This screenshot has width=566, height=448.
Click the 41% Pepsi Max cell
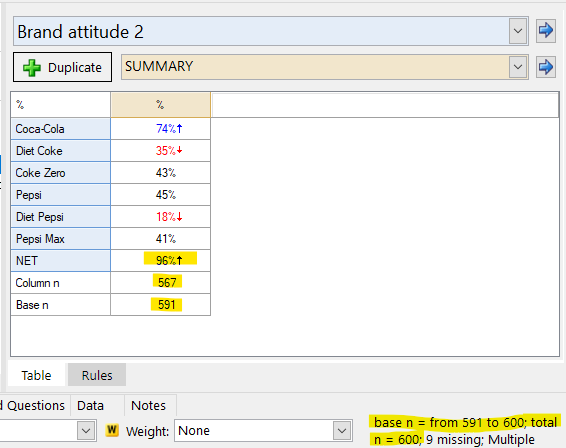[x=161, y=239]
